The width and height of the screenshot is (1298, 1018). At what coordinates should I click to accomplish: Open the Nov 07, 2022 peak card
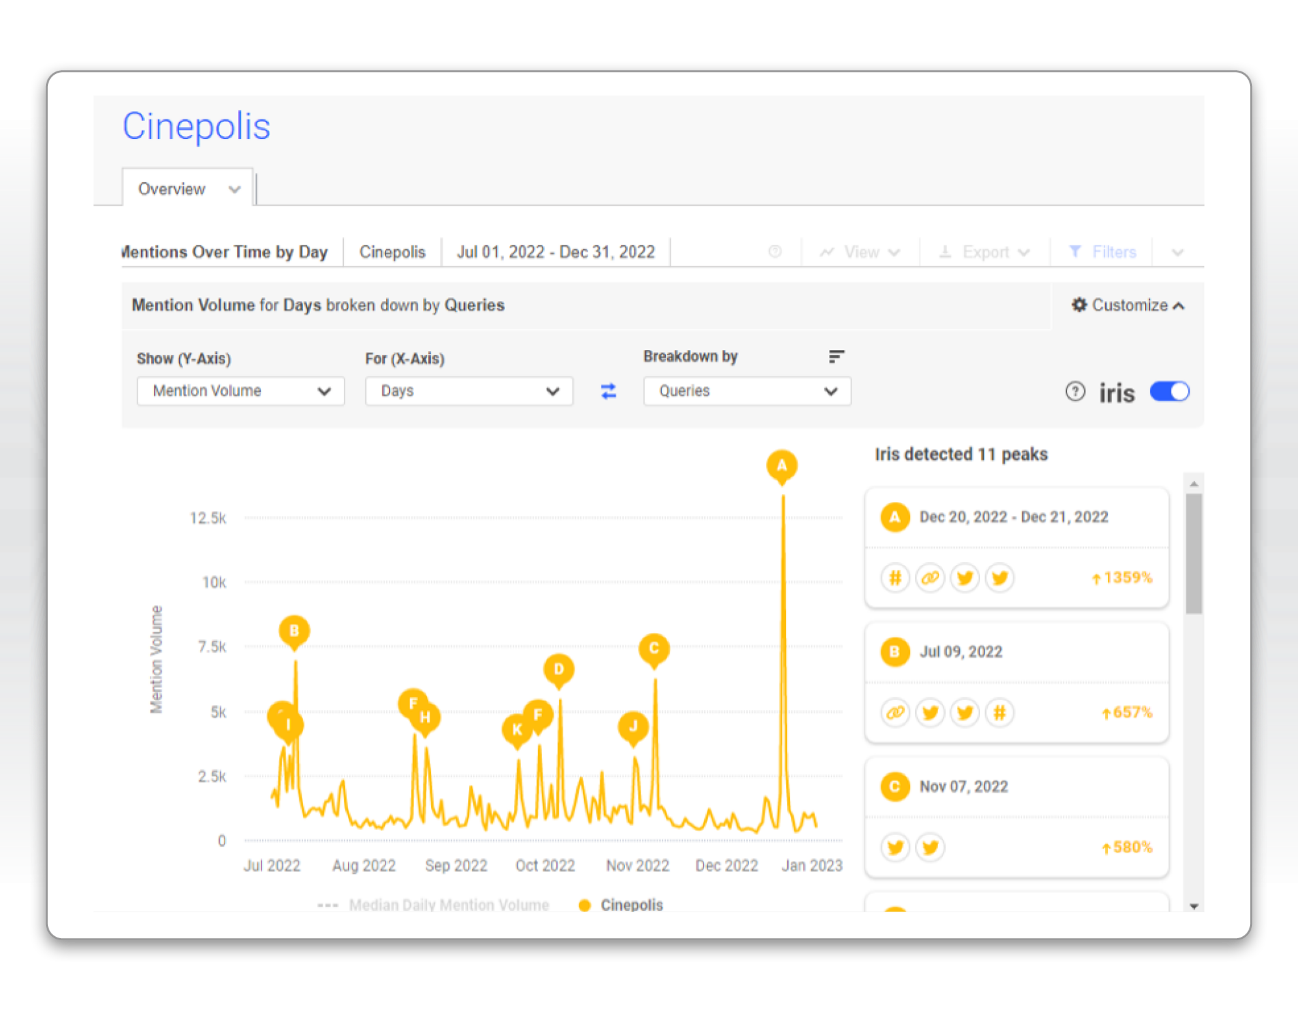click(x=1017, y=817)
